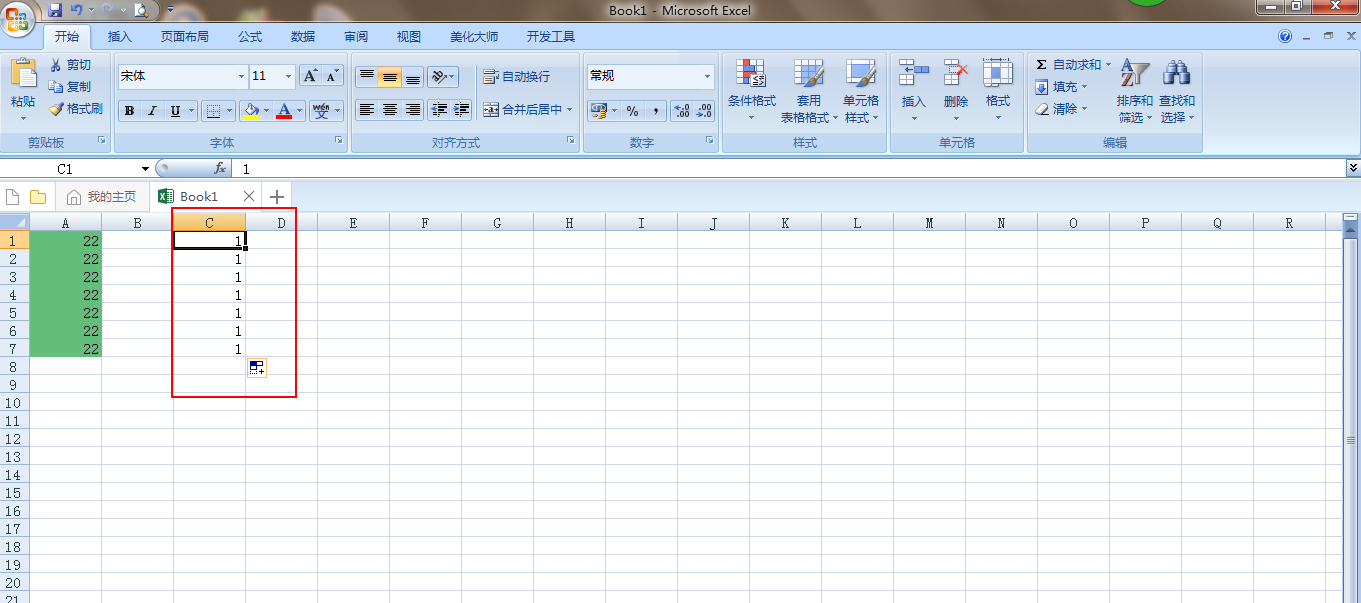Open the 公式 (Formulas) ribbon tab

[249, 37]
